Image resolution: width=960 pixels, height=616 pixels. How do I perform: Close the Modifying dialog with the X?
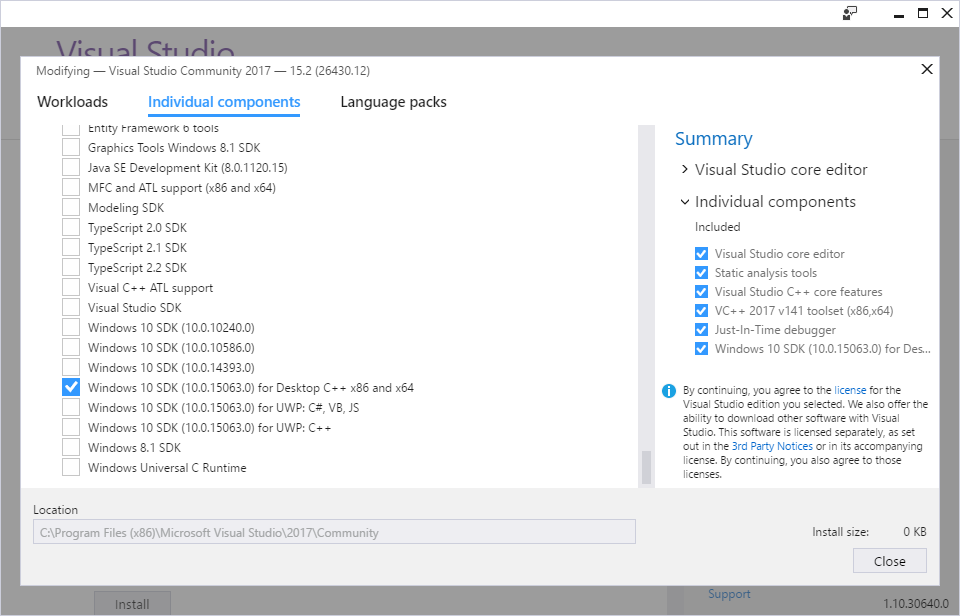[x=927, y=69]
